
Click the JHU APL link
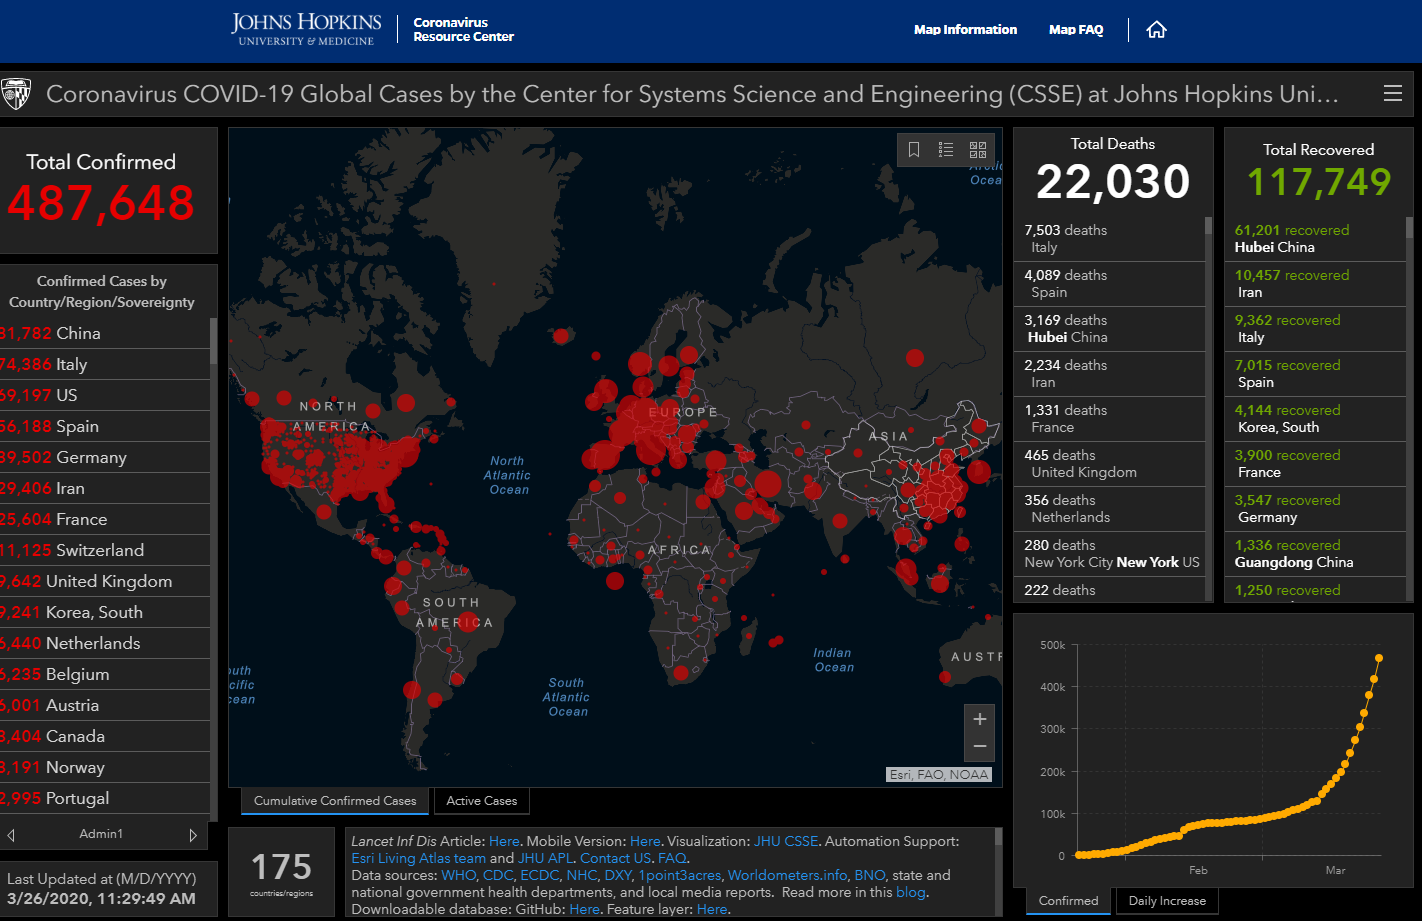click(545, 858)
